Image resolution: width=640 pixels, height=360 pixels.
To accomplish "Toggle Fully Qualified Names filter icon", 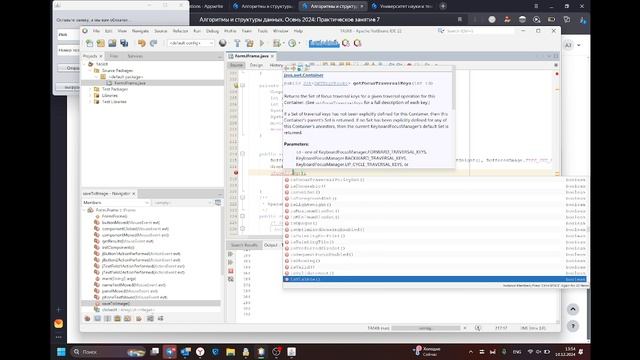I will 139,318.
